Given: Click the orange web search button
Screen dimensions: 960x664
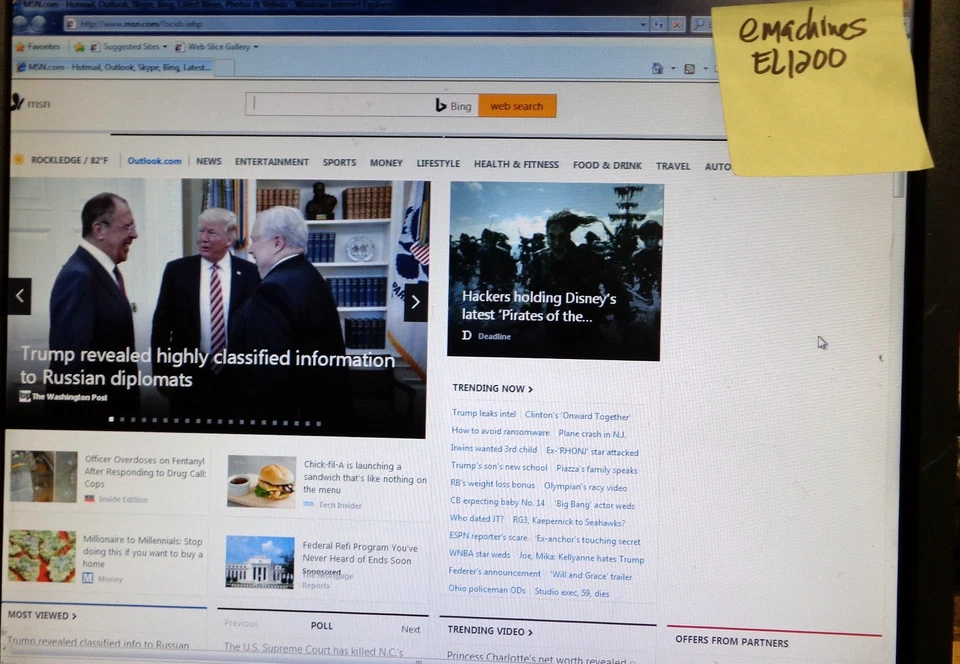Looking at the screenshot, I should pyautogui.click(x=517, y=106).
